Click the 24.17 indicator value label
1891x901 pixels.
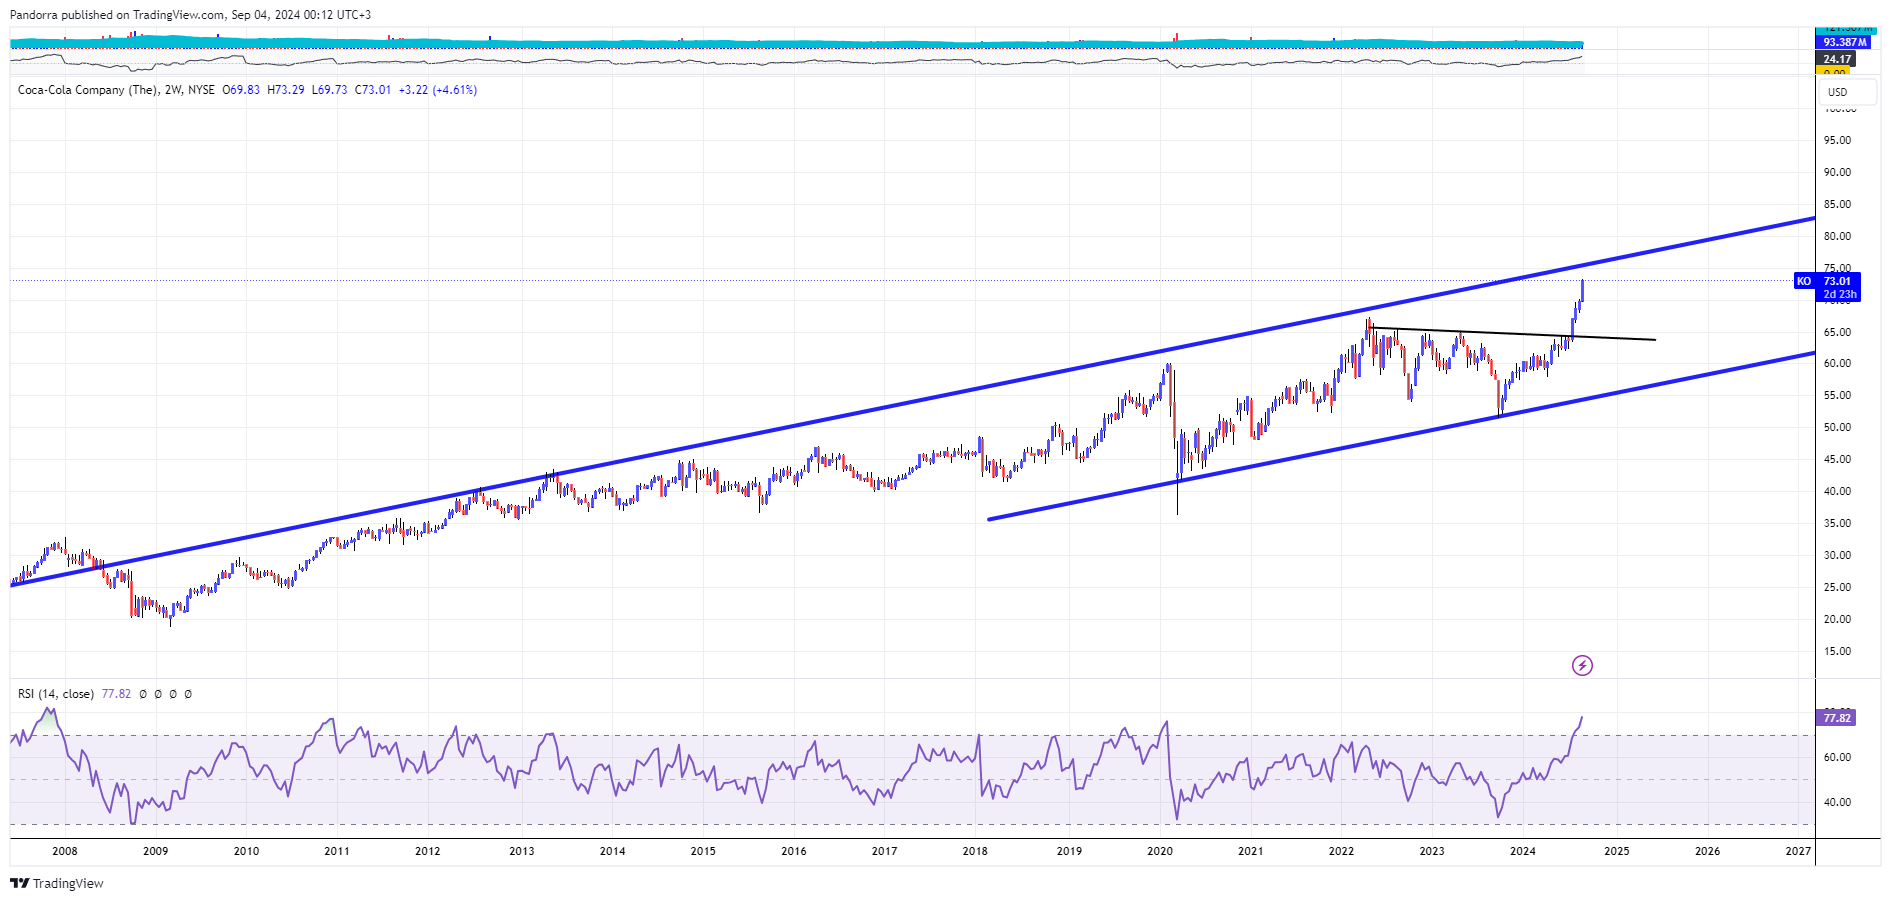point(1836,59)
